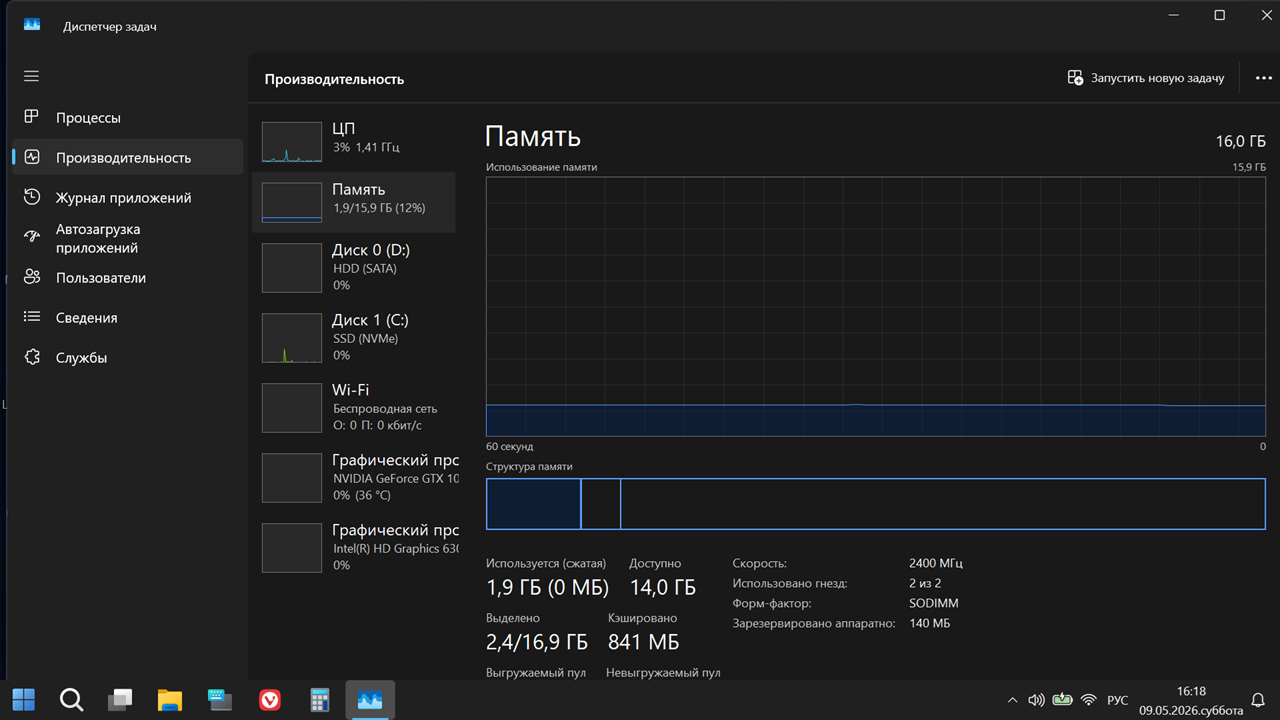This screenshot has width=1280, height=720.
Task: Open Автозагрузка приложений section
Action: 127,238
